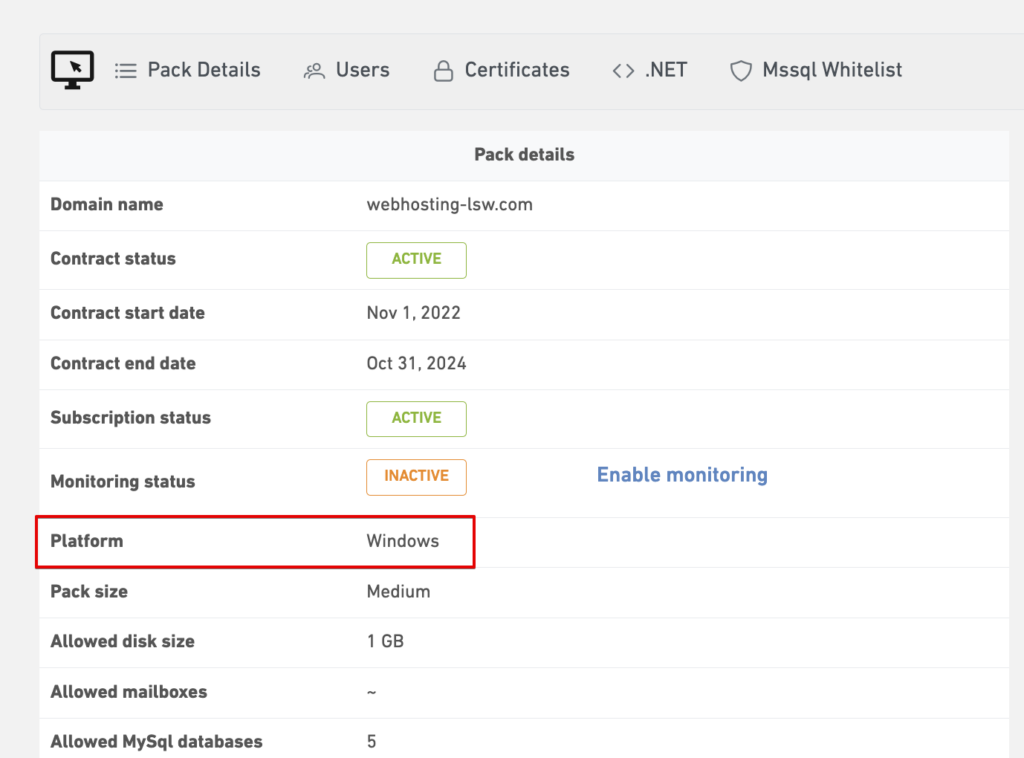Click the Contract status ACTIVE badge
The height and width of the screenshot is (758, 1024).
[x=417, y=260]
